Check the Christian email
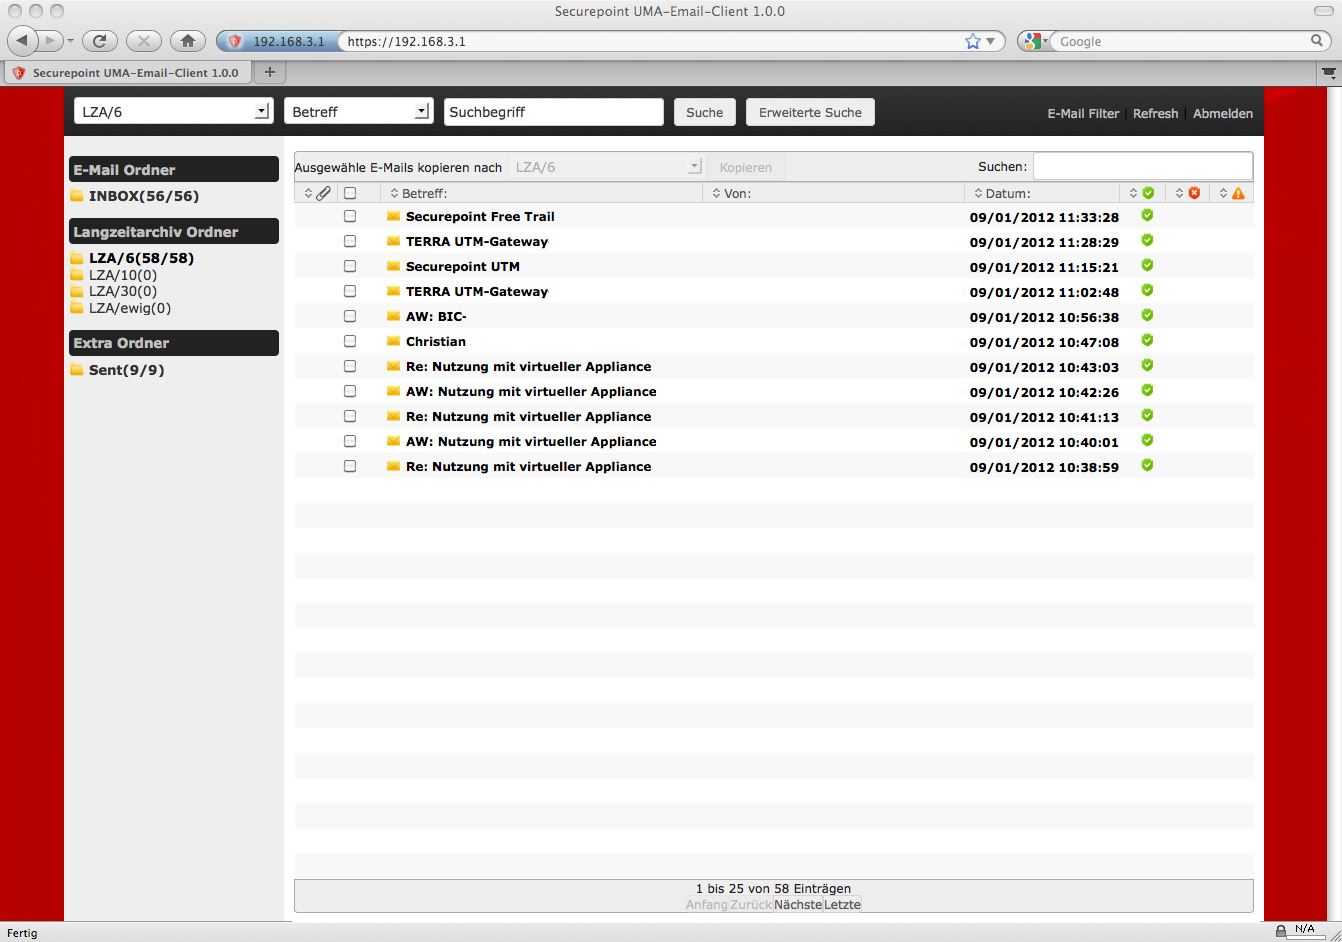 tap(350, 341)
